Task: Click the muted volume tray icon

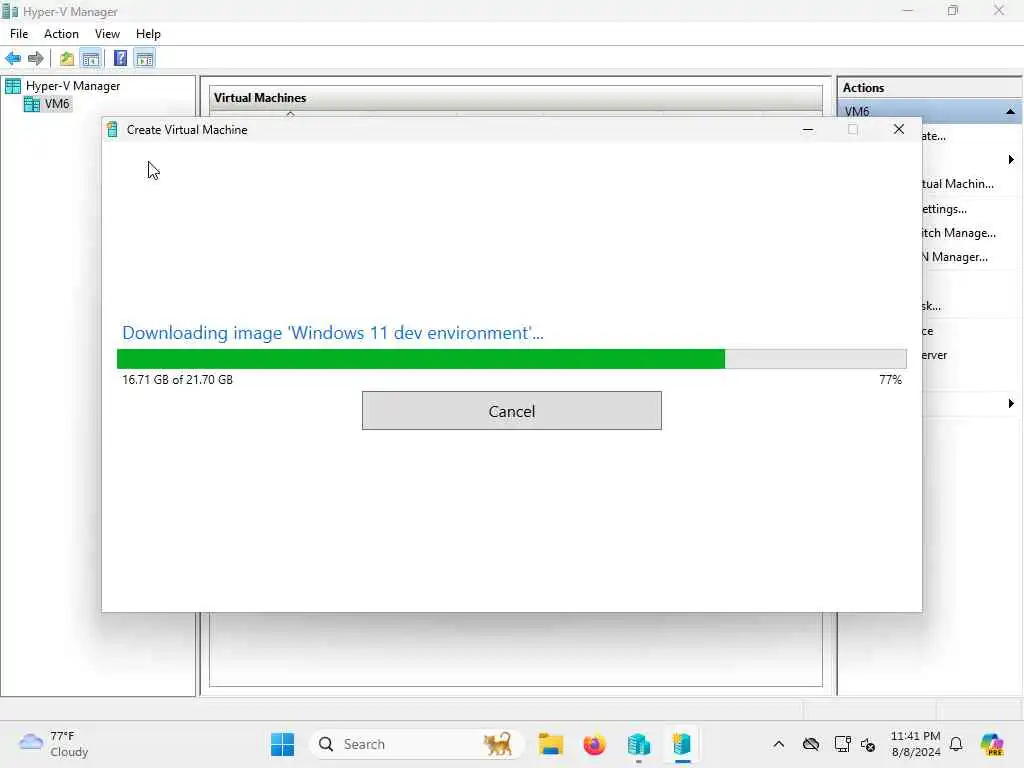Action: coord(868,744)
